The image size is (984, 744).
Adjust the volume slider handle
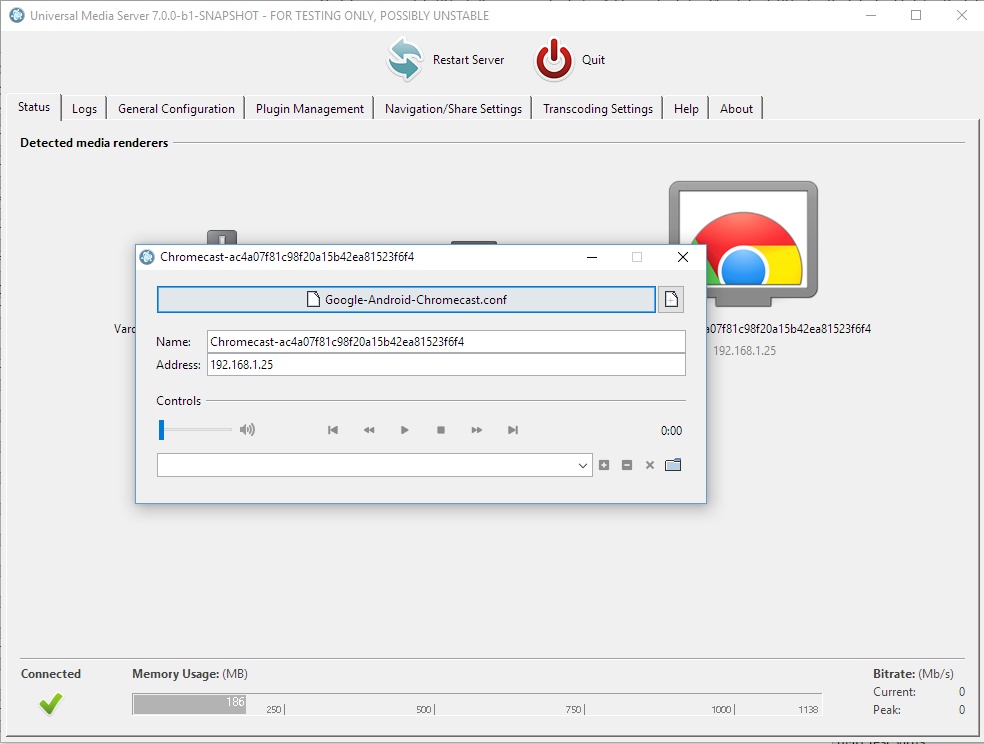[x=161, y=430]
